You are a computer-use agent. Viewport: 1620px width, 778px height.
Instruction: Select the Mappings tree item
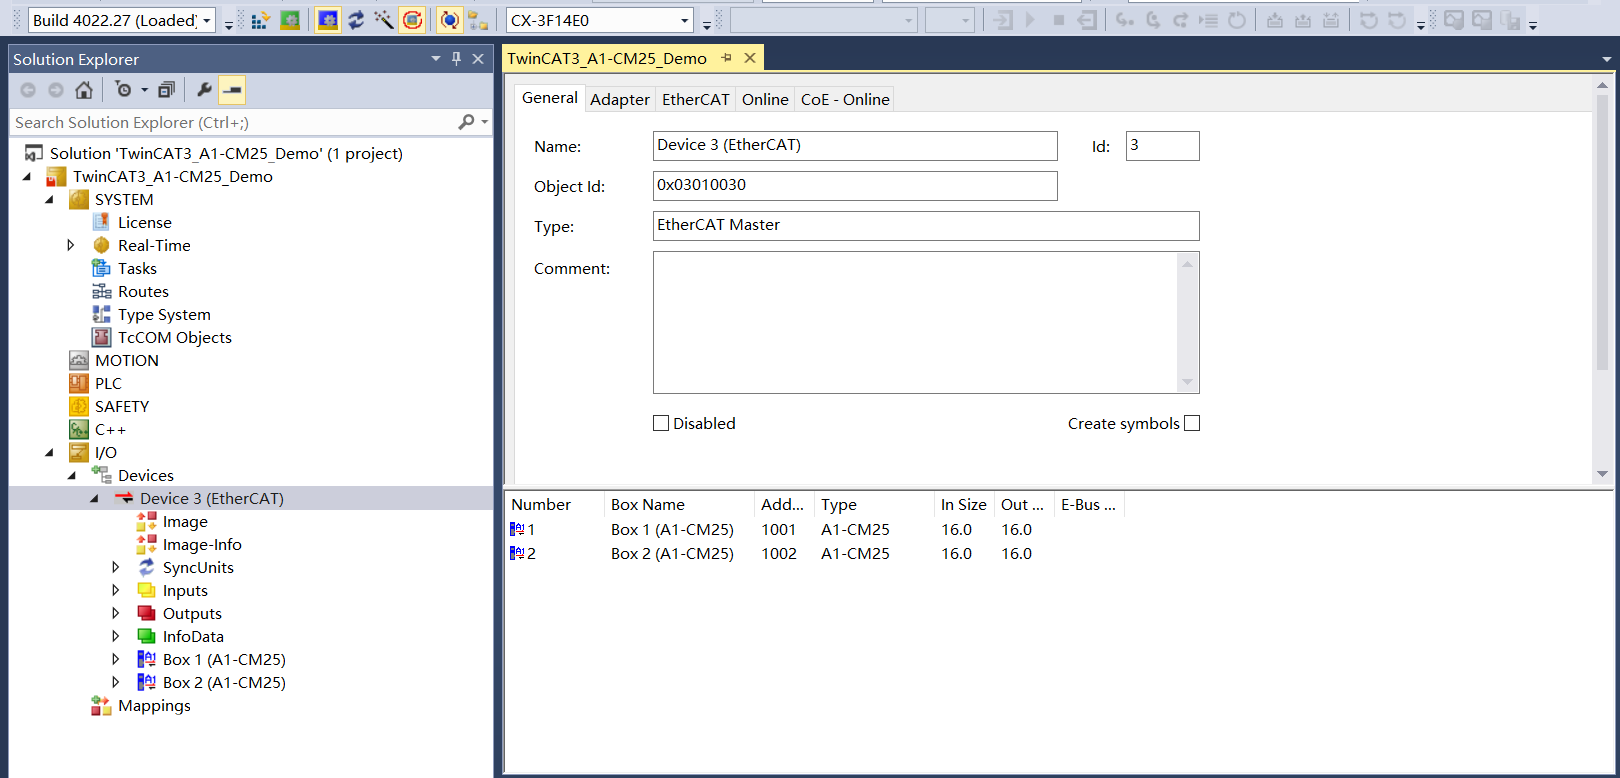pyautogui.click(x=154, y=705)
